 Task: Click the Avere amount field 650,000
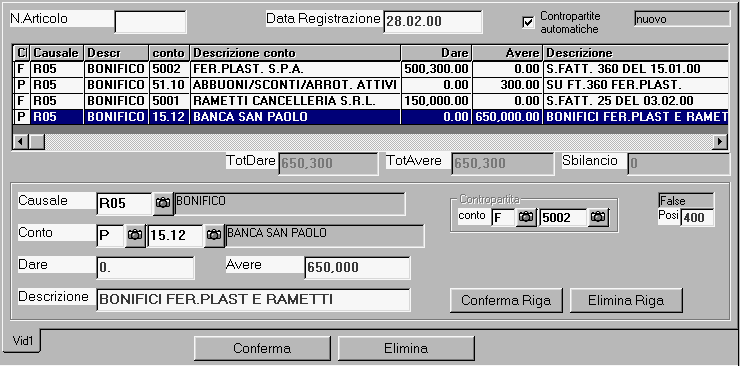click(x=357, y=267)
